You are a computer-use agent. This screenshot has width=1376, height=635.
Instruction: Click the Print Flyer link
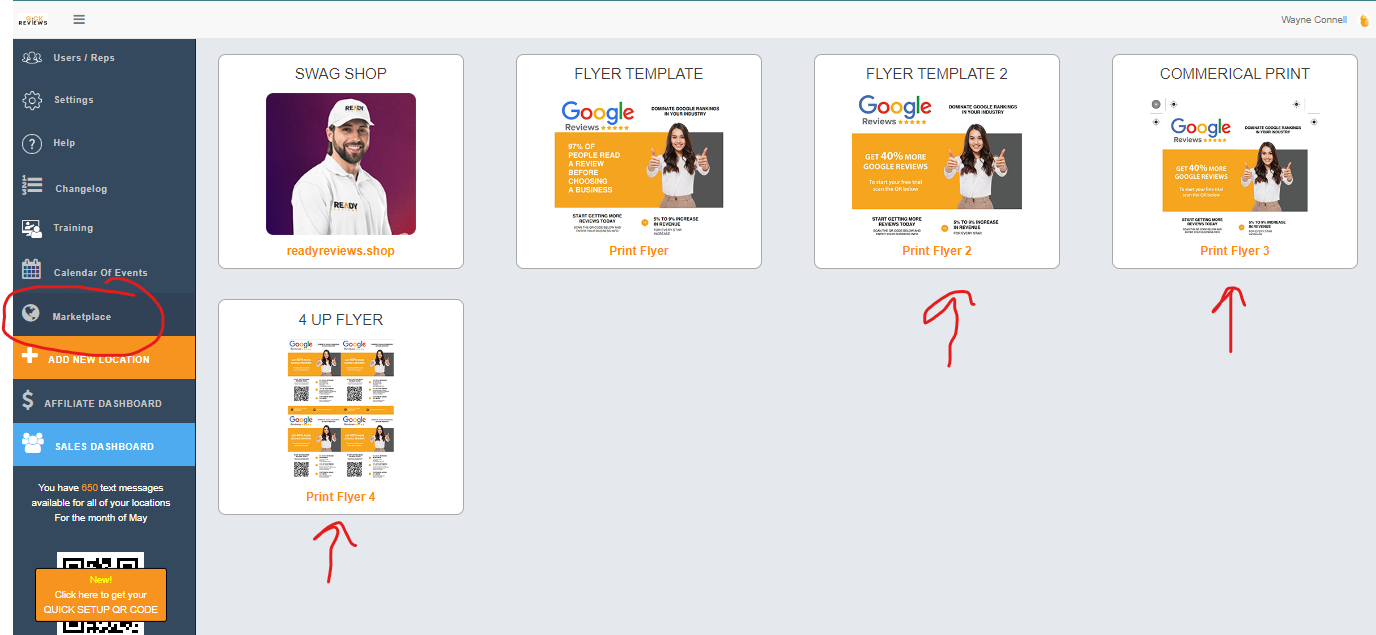click(638, 251)
